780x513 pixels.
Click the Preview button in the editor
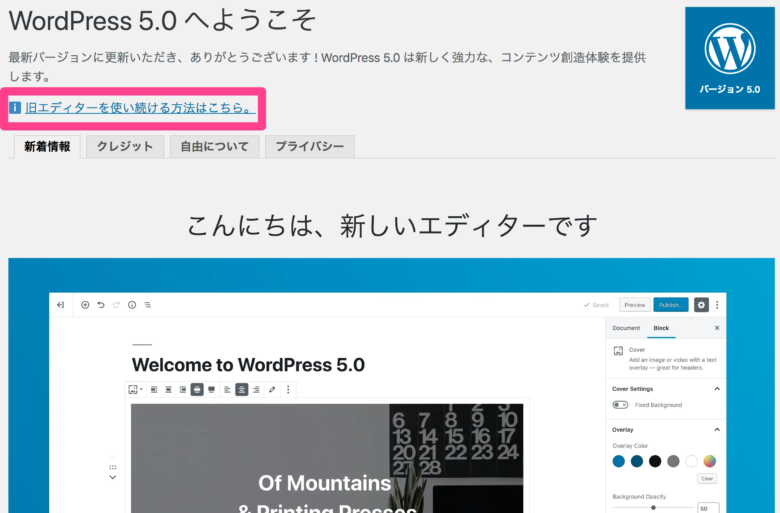click(x=635, y=305)
